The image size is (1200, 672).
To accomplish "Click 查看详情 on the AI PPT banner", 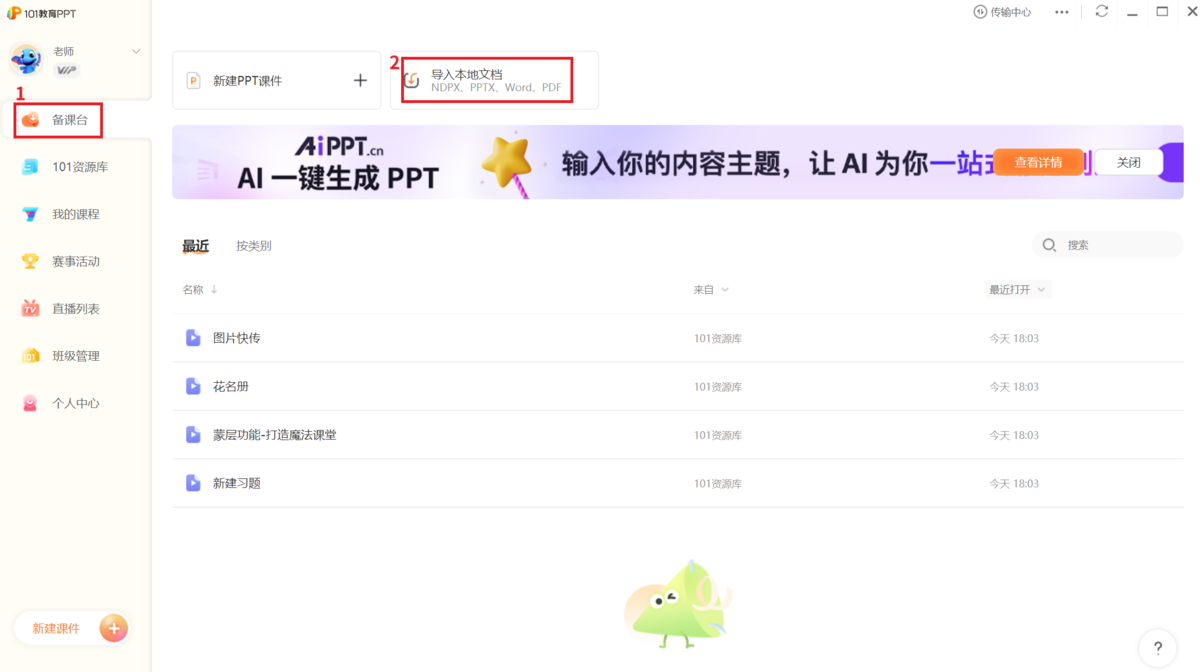I will (x=1038, y=161).
